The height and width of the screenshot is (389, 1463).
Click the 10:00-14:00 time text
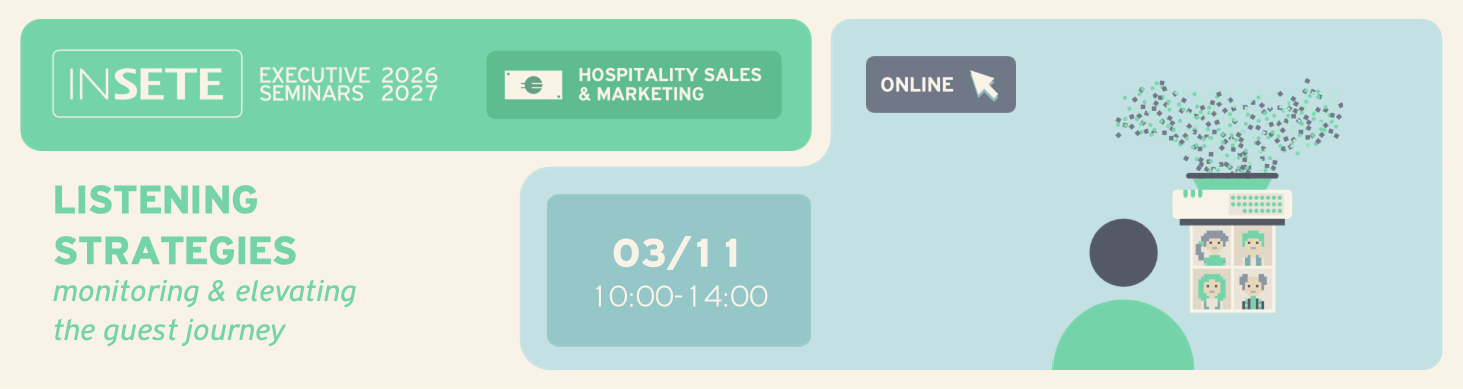(x=679, y=297)
